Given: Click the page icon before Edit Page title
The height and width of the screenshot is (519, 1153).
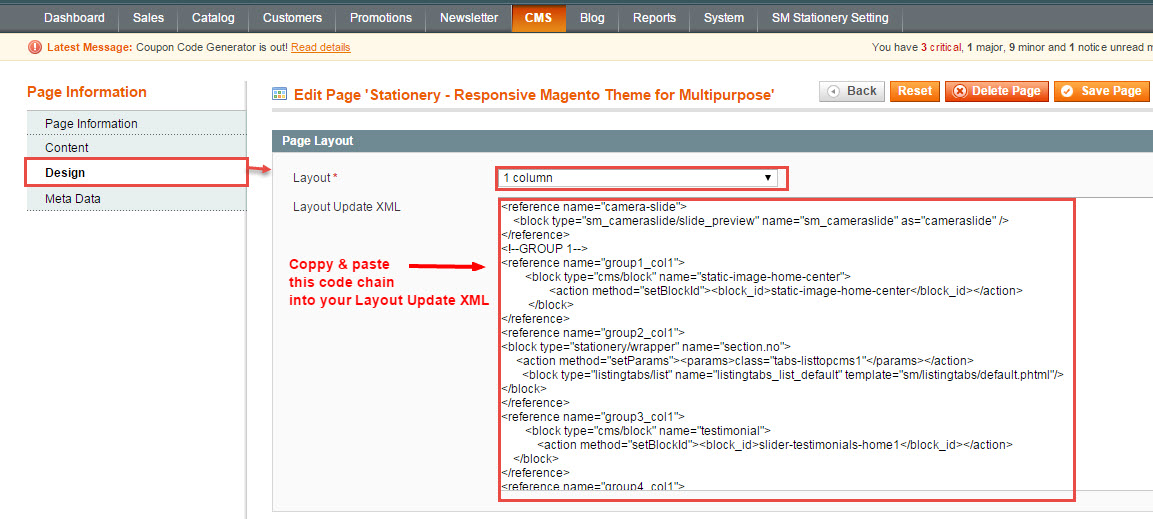Looking at the screenshot, I should pos(279,93).
